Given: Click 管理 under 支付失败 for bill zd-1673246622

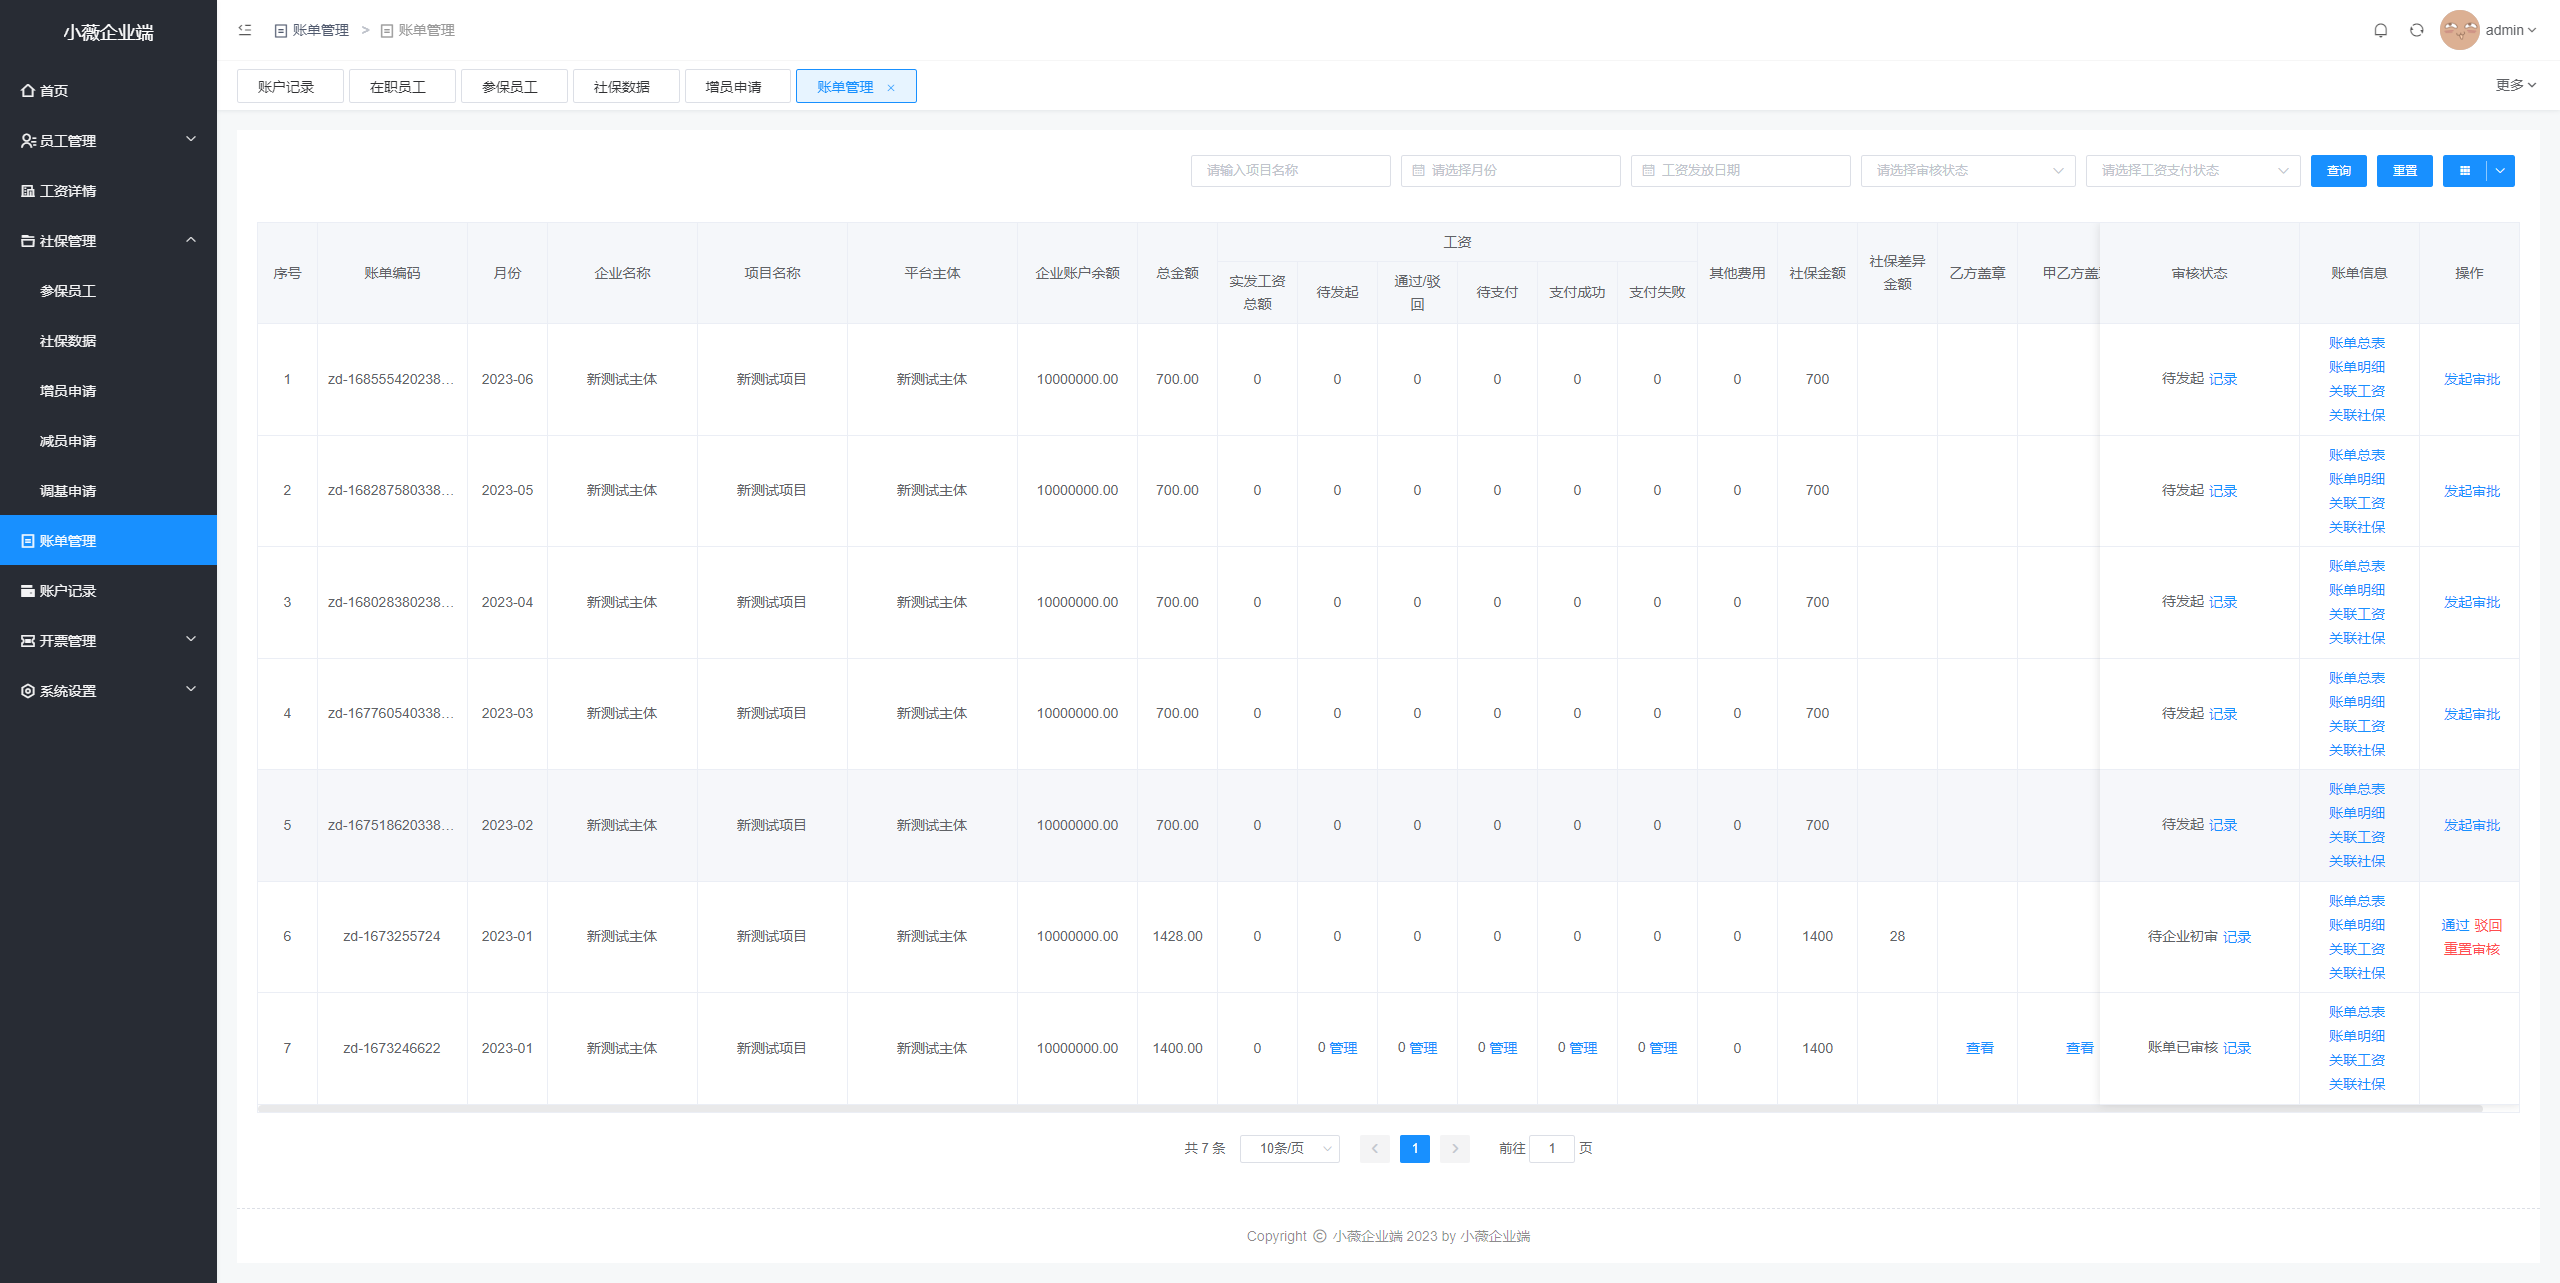Looking at the screenshot, I should 1663,1048.
